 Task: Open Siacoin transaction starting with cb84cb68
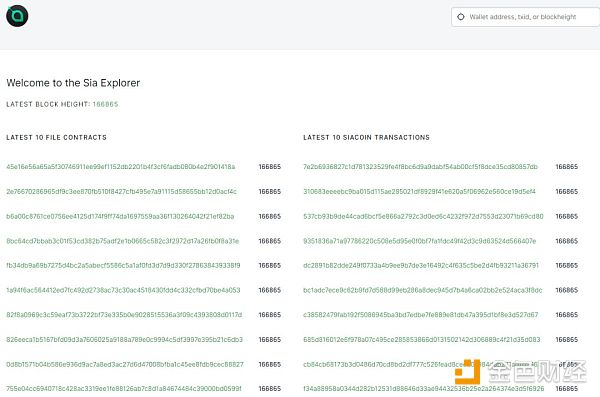[x=421, y=364]
